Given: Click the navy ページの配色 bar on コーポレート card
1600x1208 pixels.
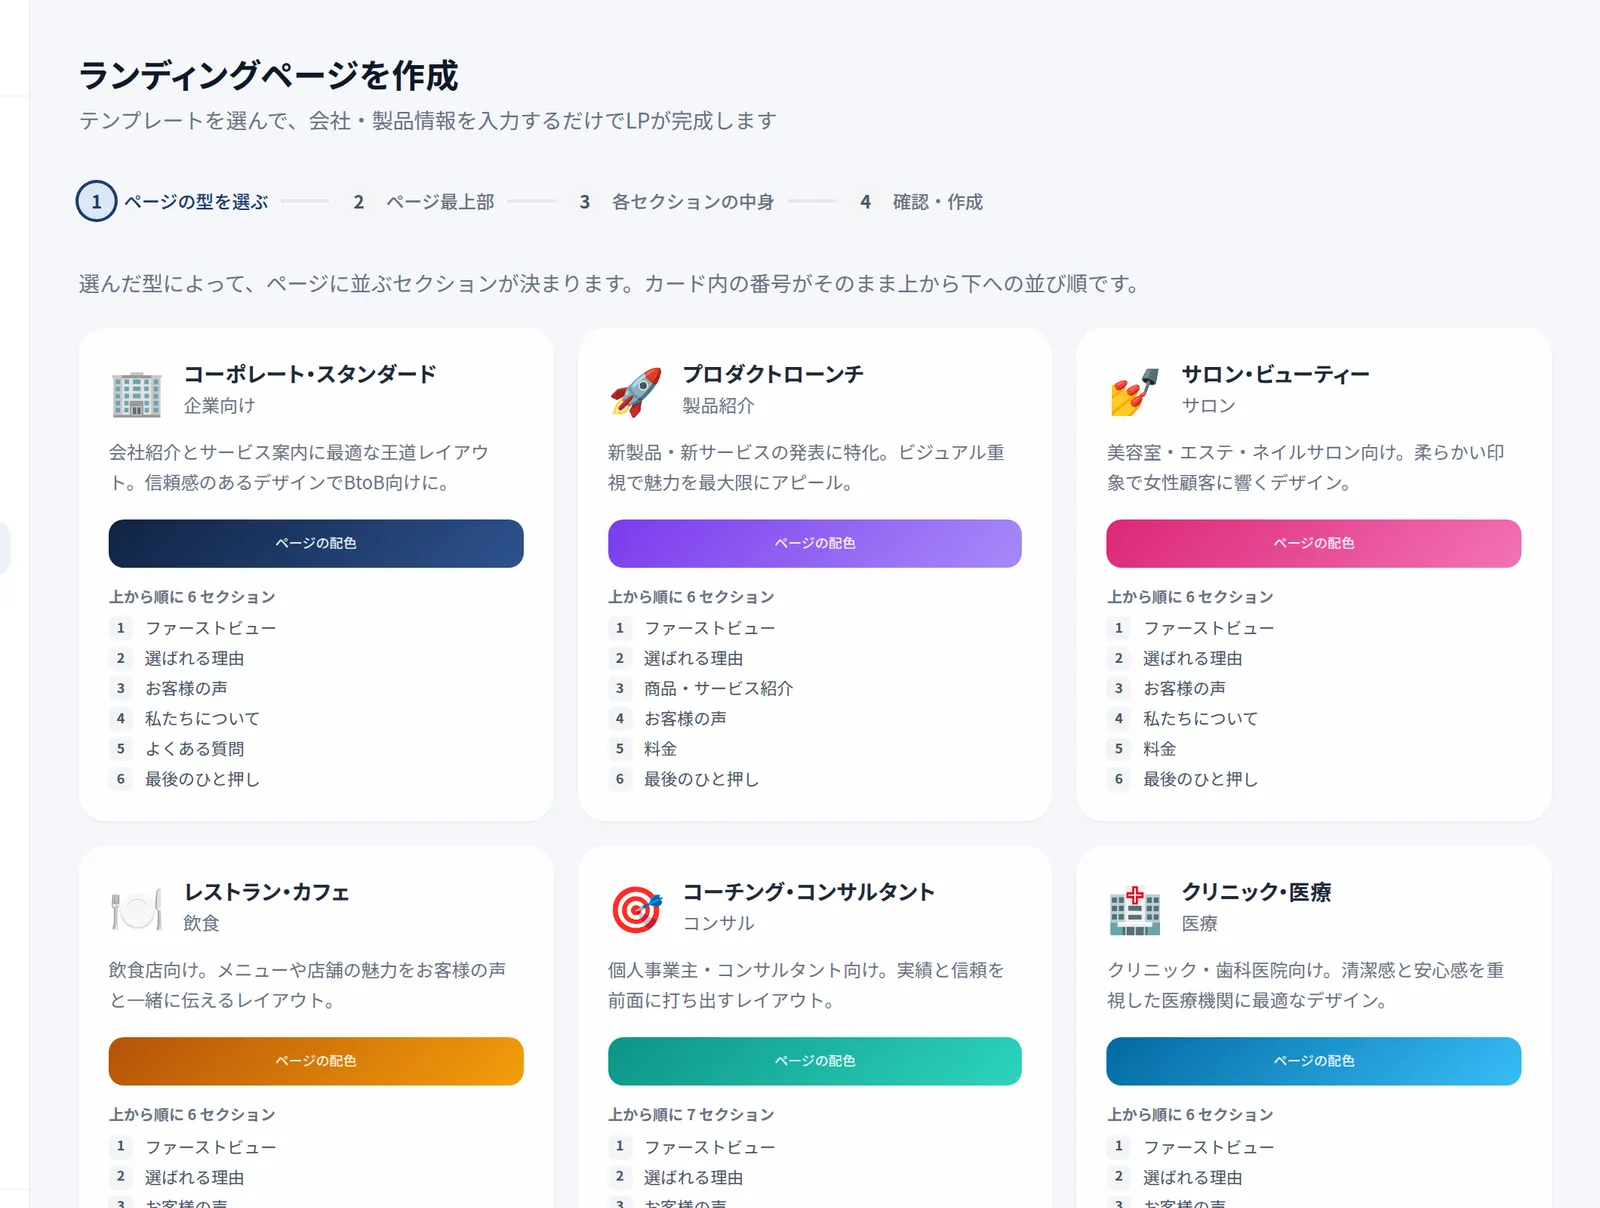Looking at the screenshot, I should (316, 543).
